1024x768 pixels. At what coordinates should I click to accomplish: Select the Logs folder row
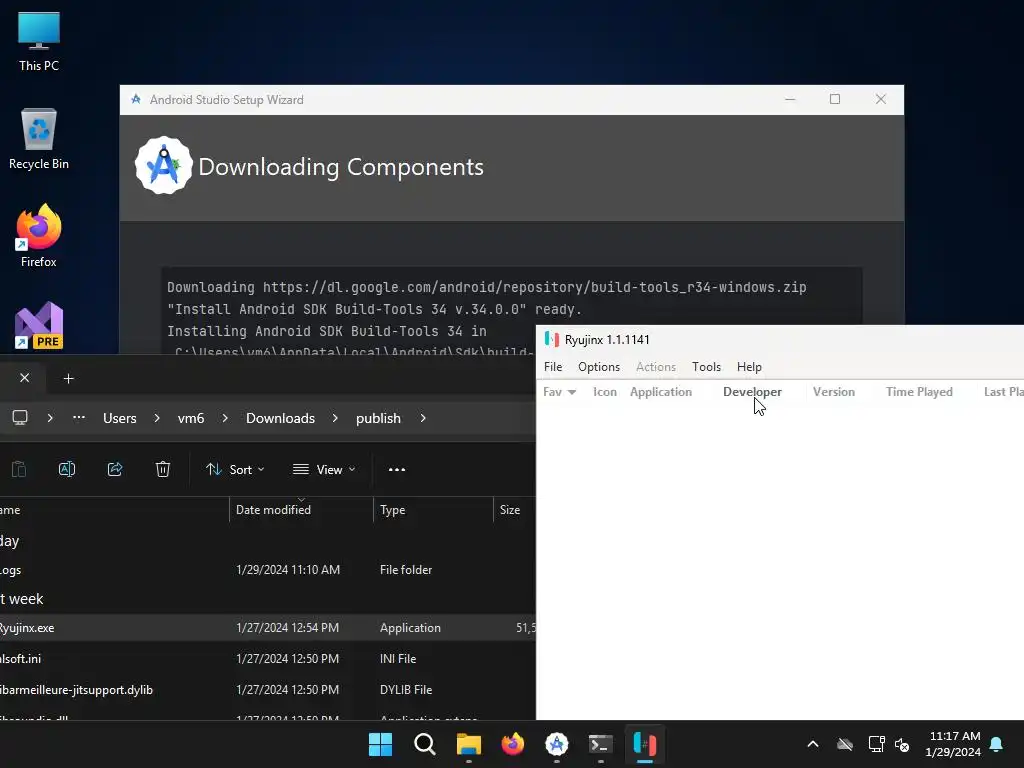268,569
